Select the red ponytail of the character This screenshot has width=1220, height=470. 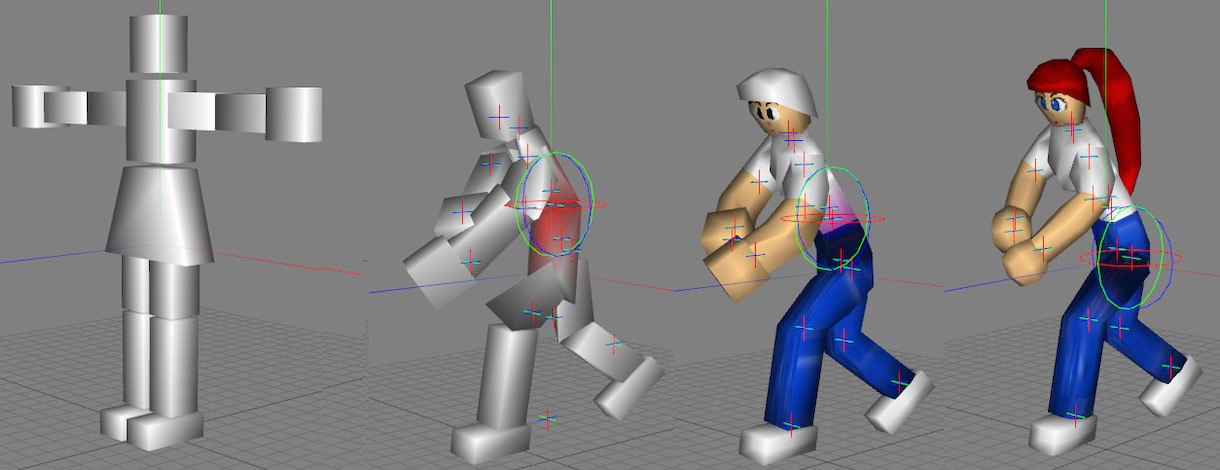click(1113, 112)
